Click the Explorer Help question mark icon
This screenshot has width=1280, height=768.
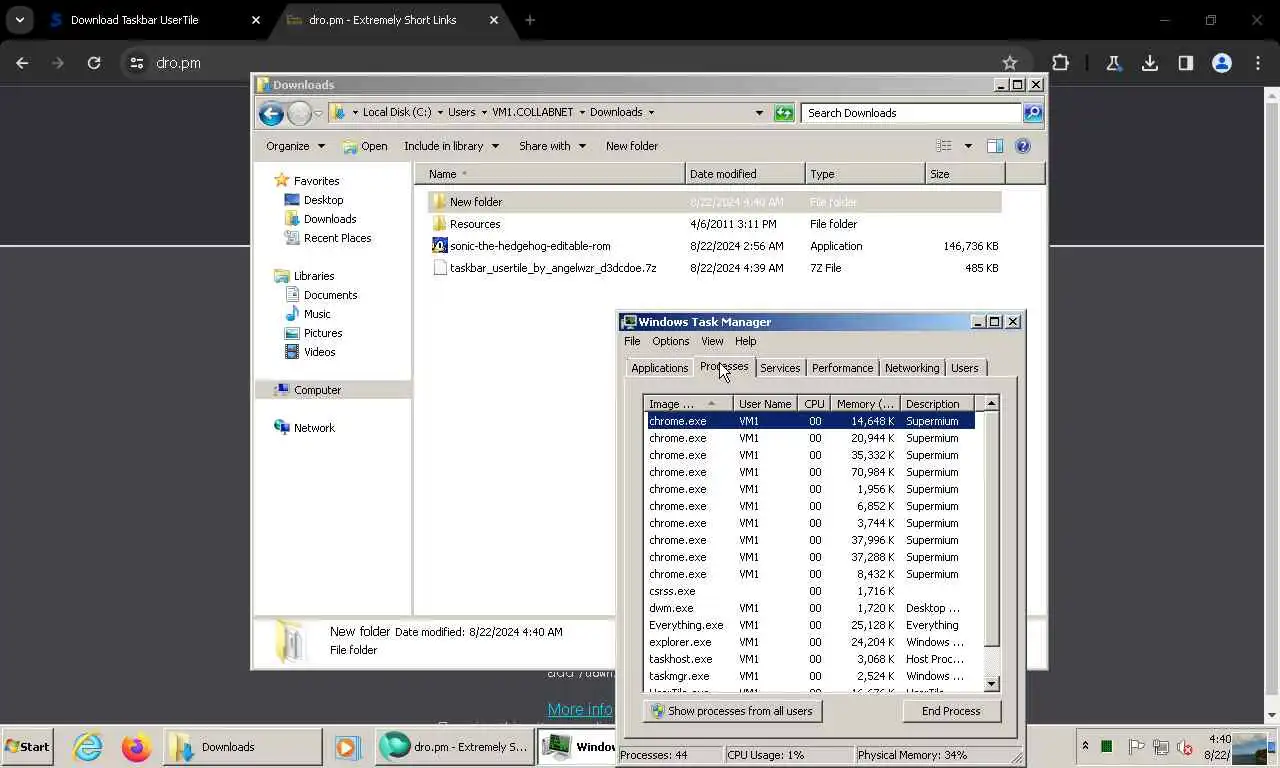coord(1023,146)
